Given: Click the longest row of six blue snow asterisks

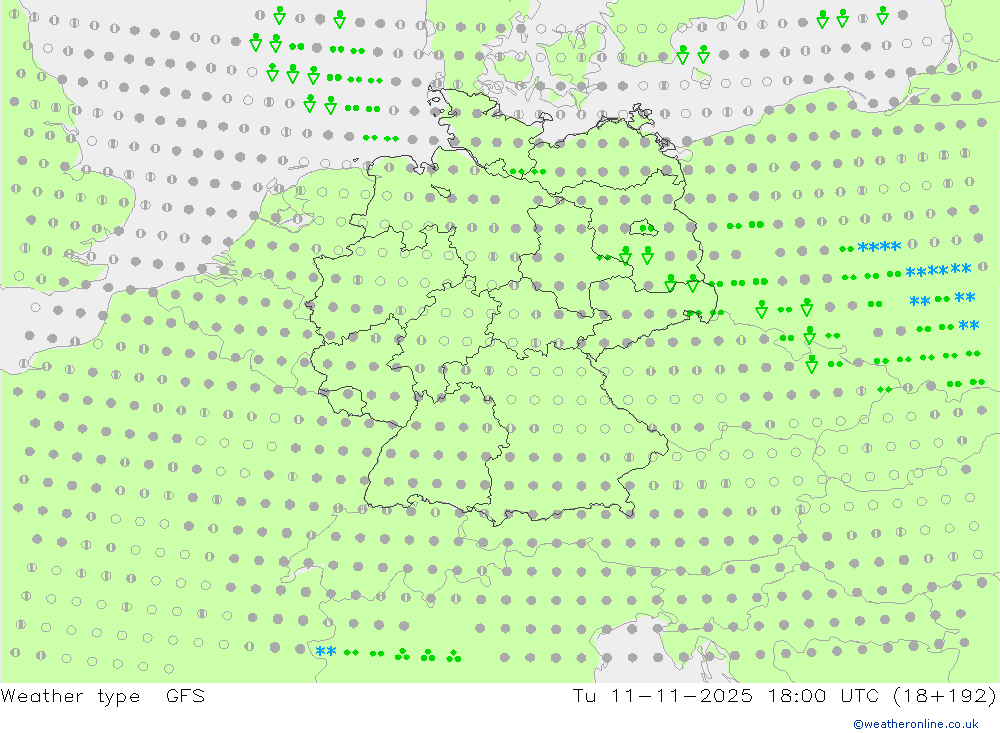Looking at the screenshot, I should point(938,270).
